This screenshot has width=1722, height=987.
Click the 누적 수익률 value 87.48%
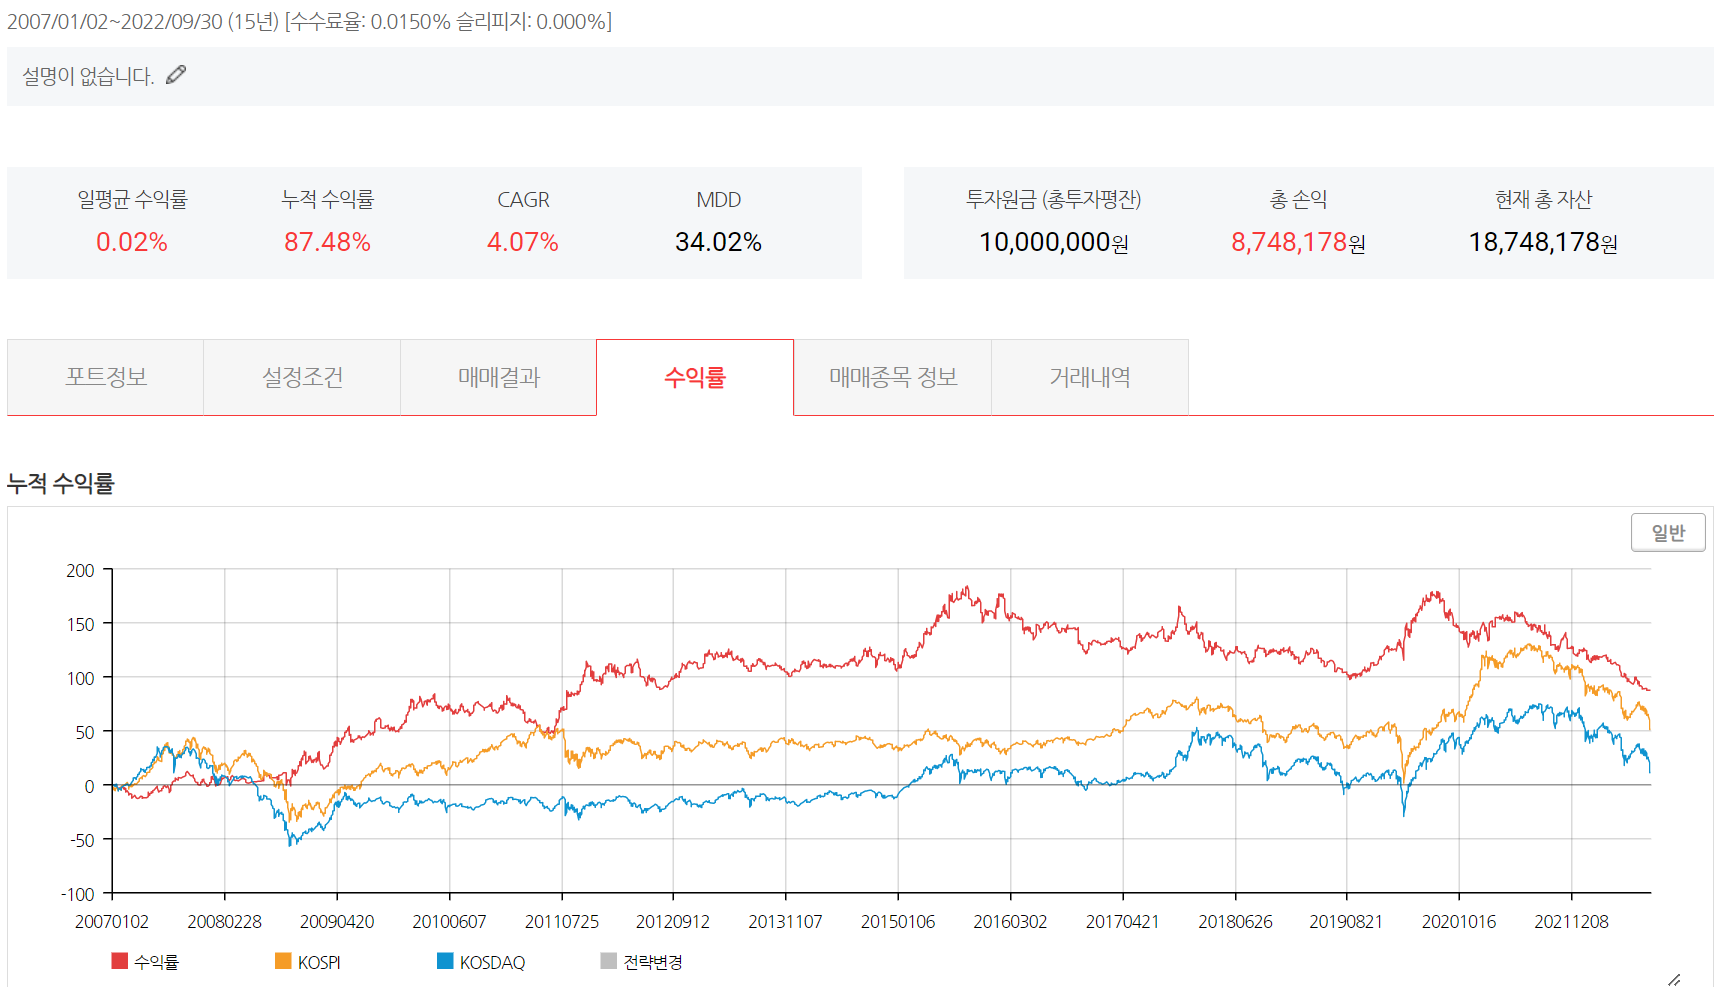click(x=327, y=242)
